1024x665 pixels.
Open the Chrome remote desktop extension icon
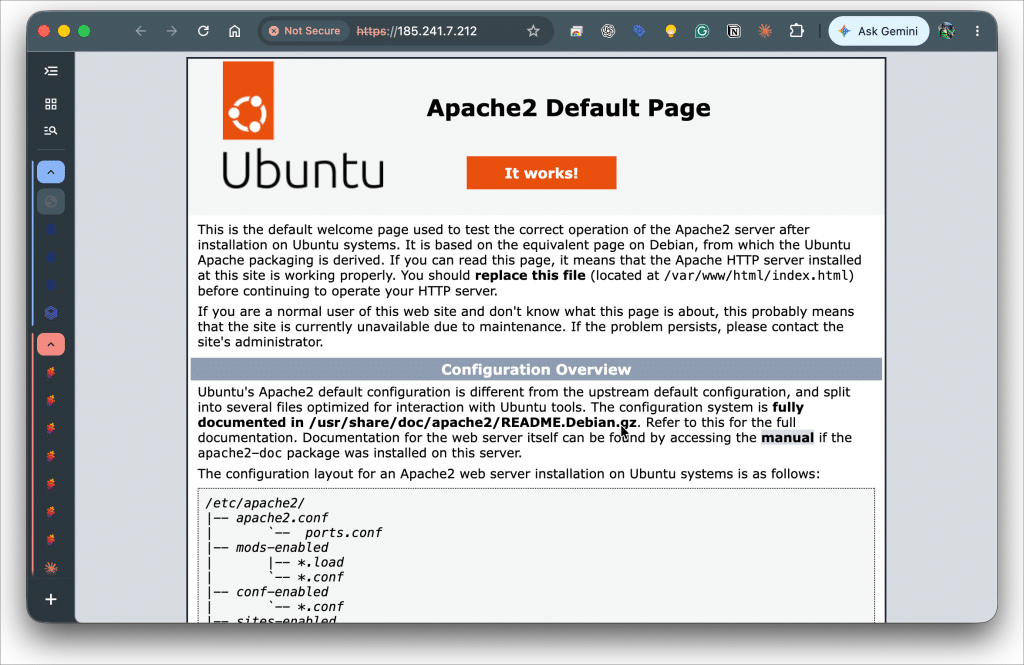[x=576, y=31]
